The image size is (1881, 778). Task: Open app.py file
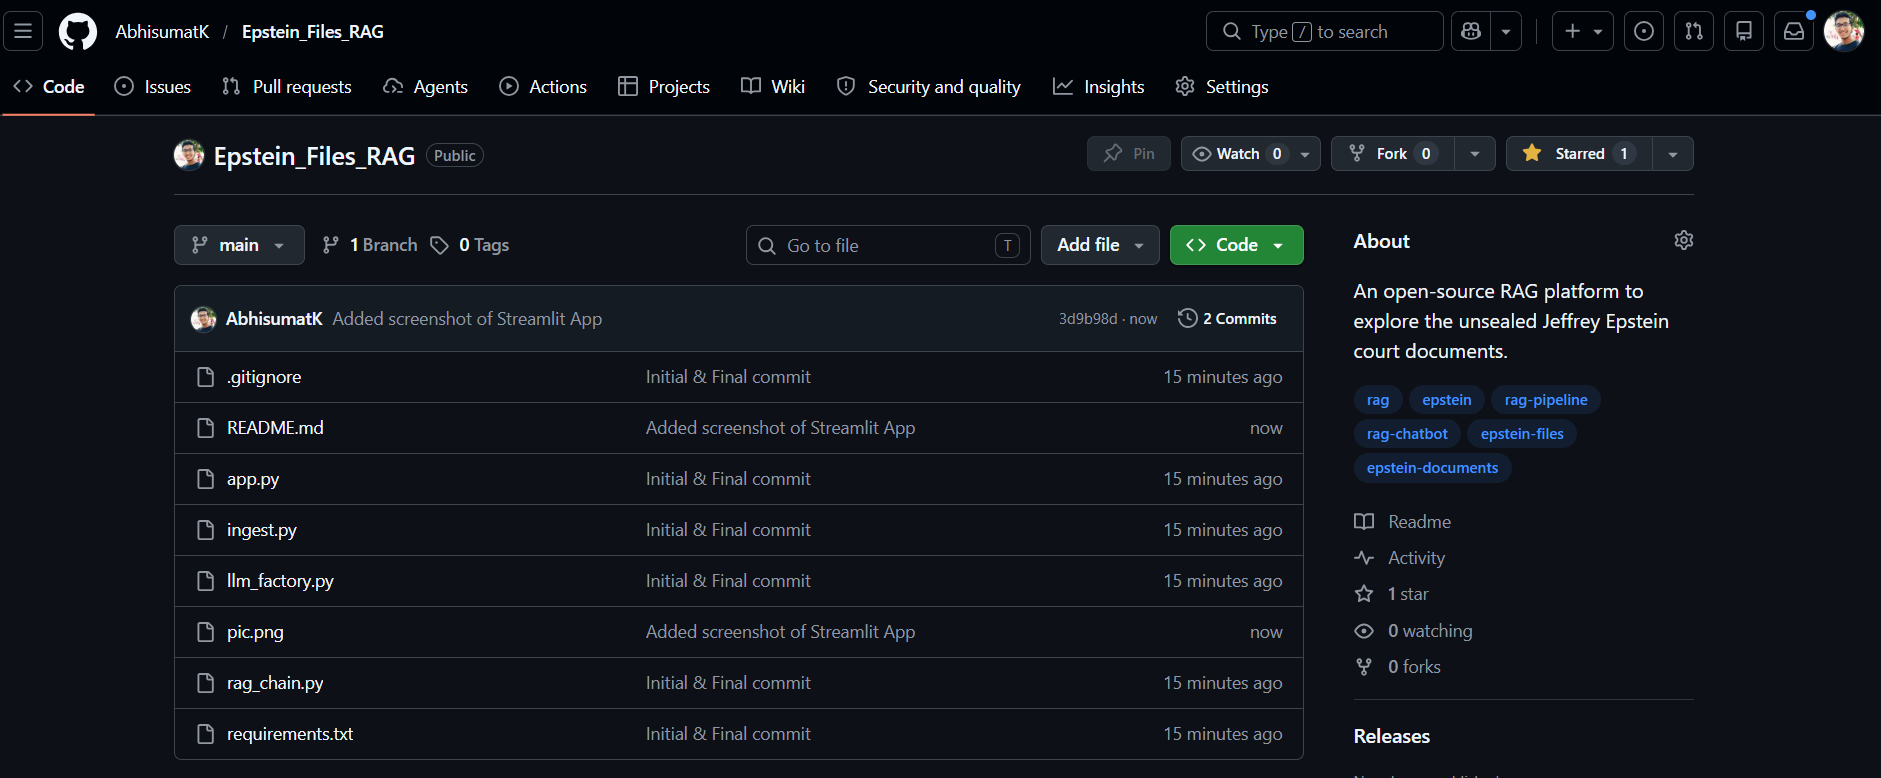[x=253, y=479]
